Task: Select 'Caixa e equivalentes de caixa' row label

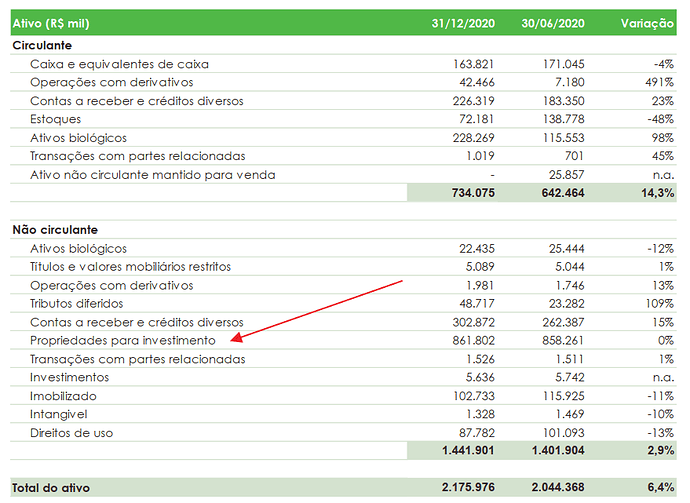Action: (119, 64)
